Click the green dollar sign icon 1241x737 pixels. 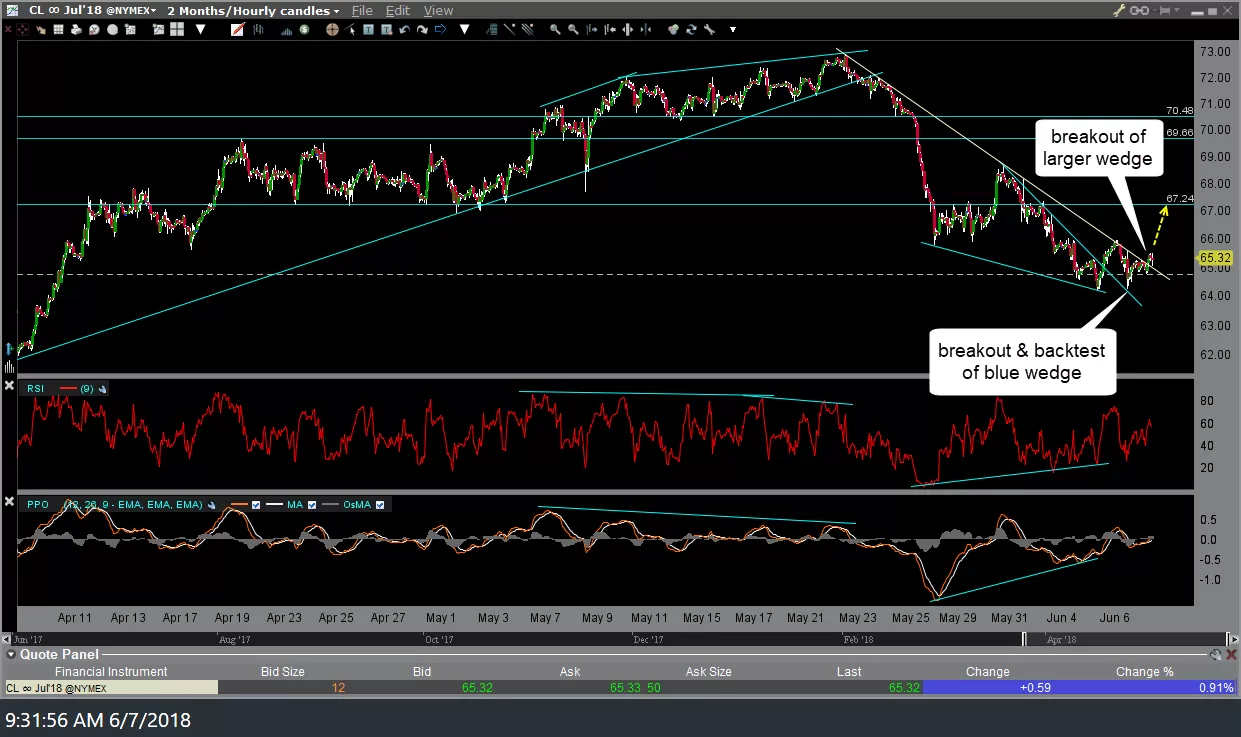coord(304,30)
